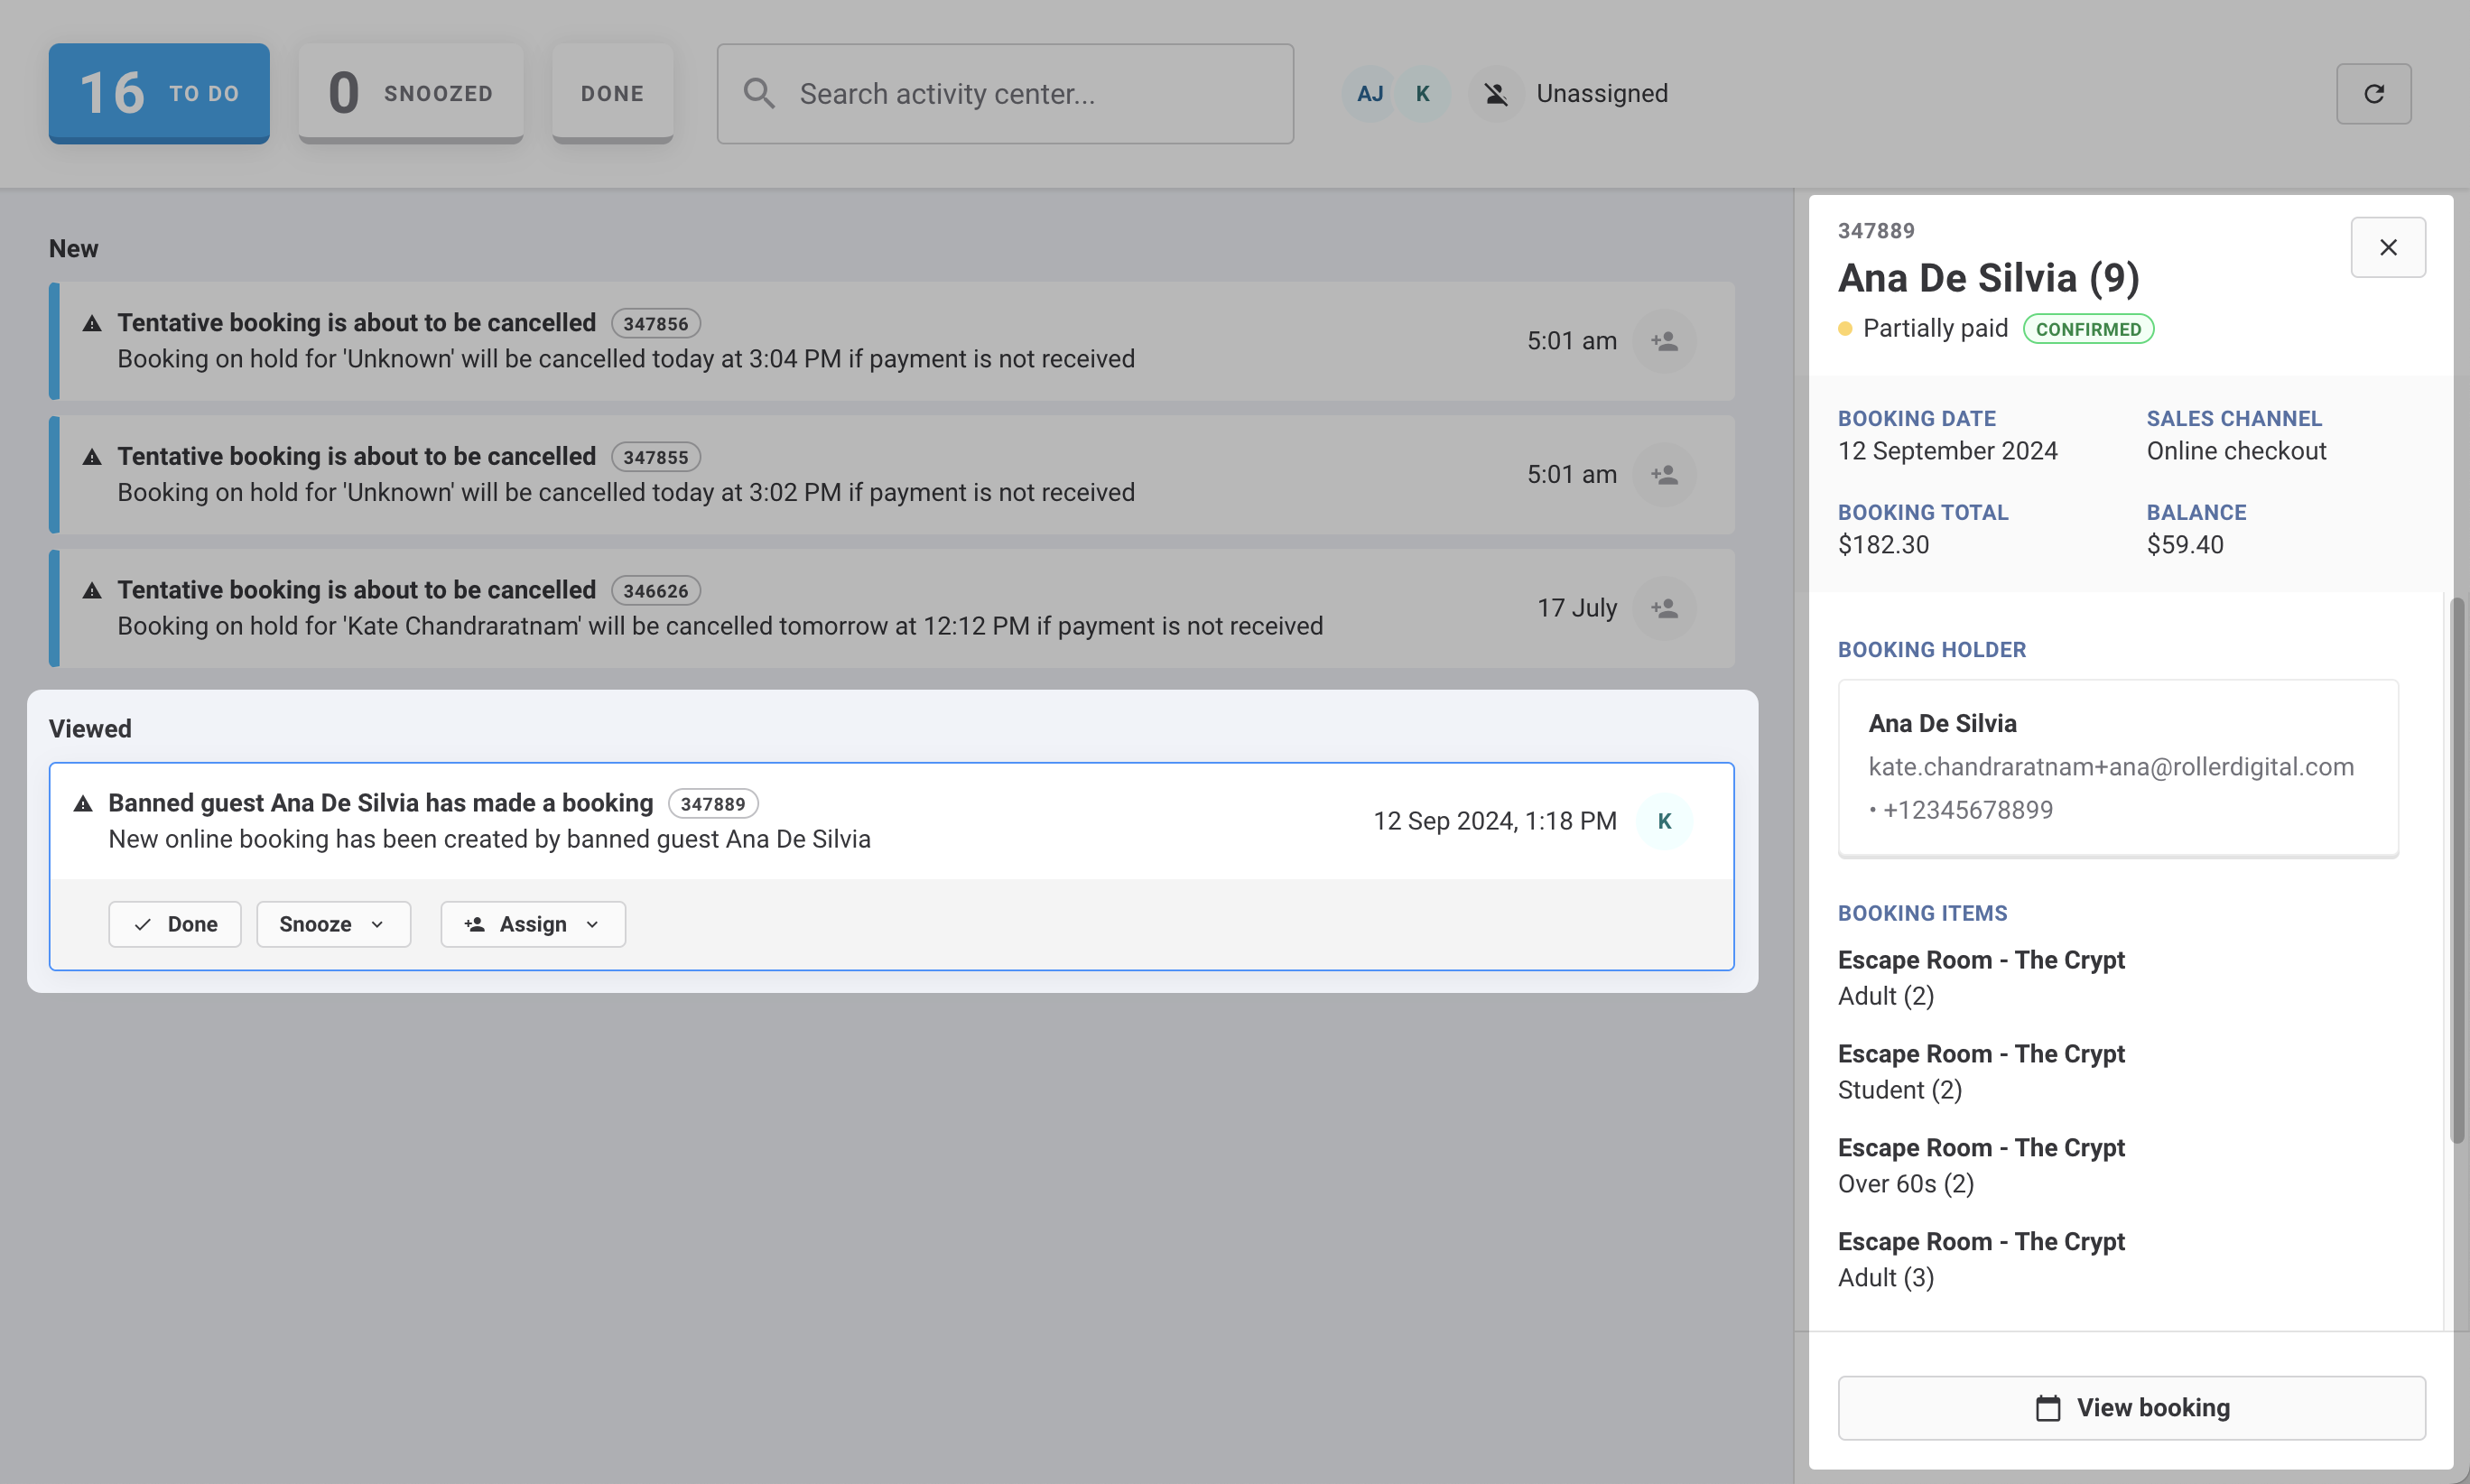Click the phone number +12345678899
Image resolution: width=2470 pixels, height=1484 pixels.
coord(1967,810)
